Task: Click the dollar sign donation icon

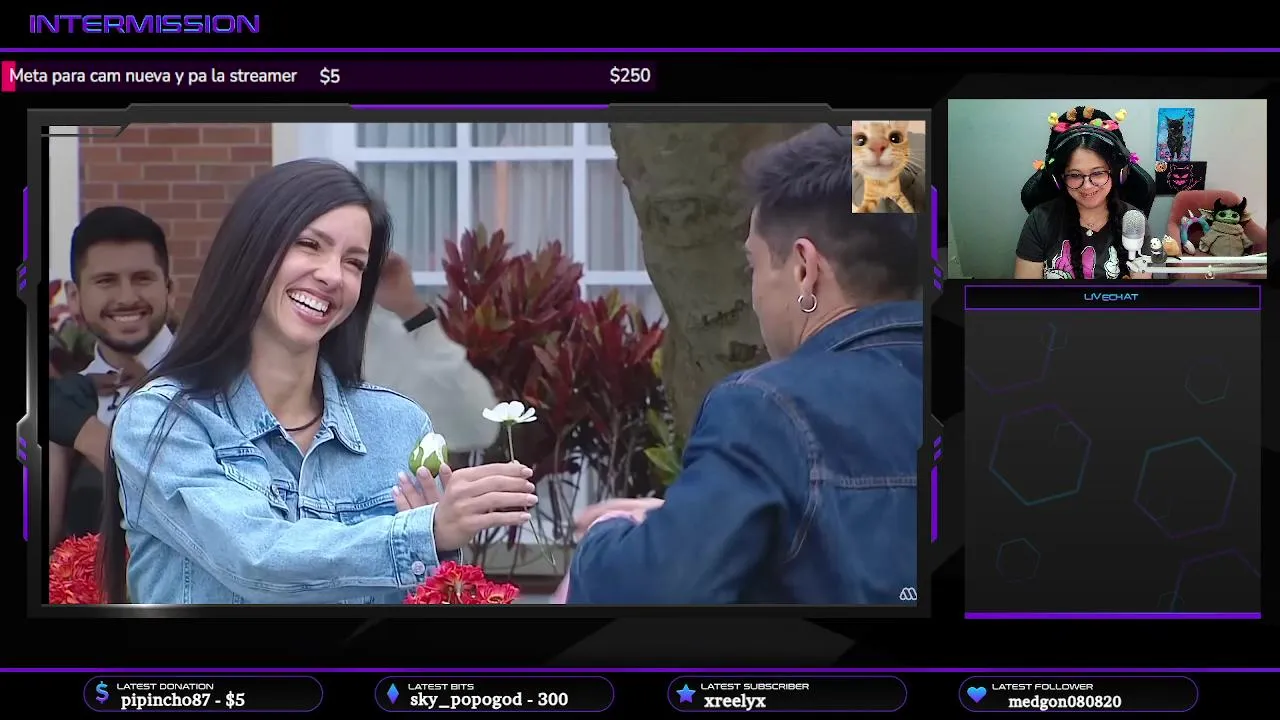Action: (102, 693)
